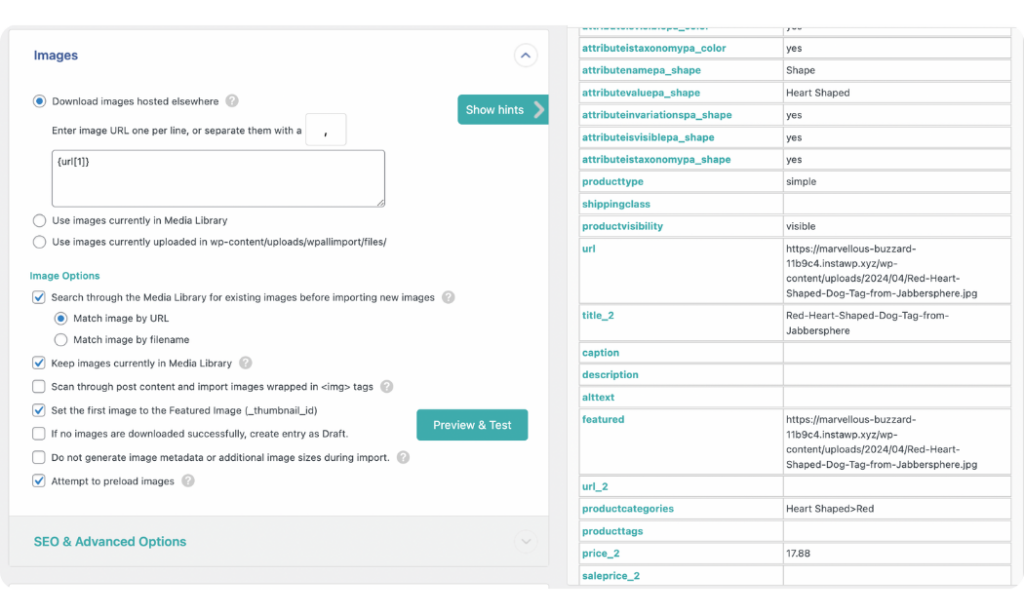
Task: Click the Show hints button
Action: tap(492, 110)
